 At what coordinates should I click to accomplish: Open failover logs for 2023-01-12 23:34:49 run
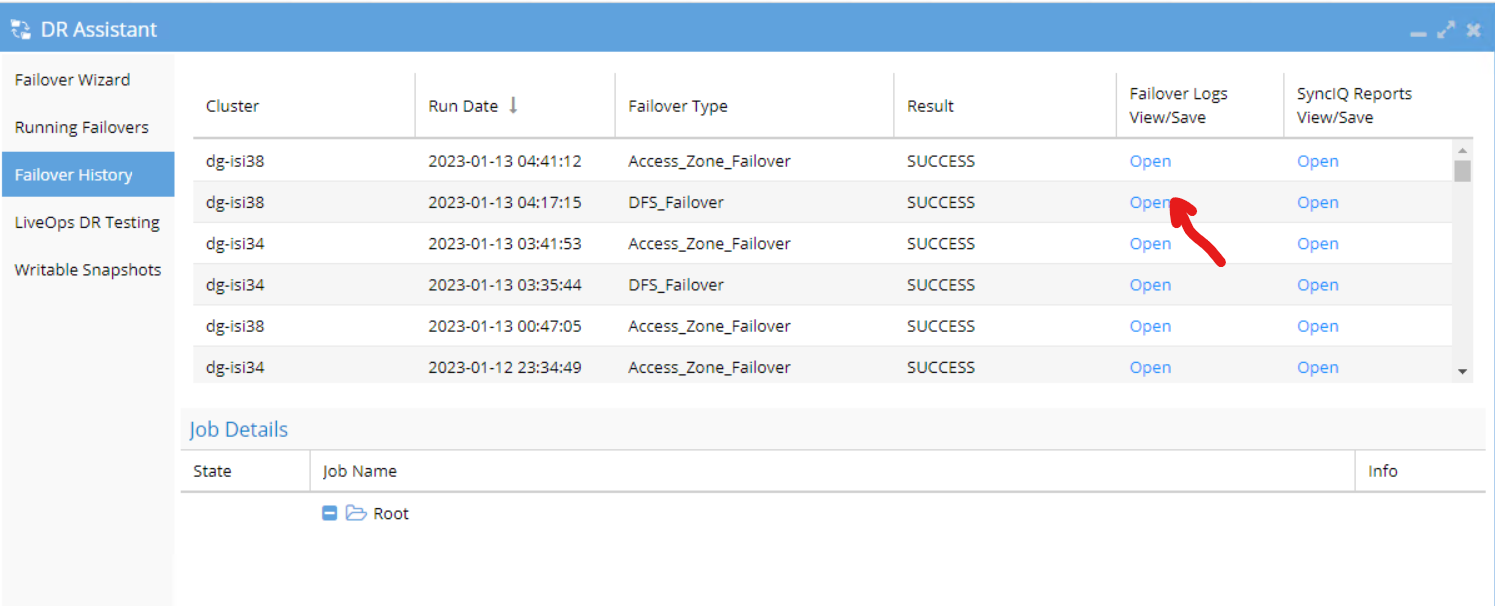pos(1150,367)
